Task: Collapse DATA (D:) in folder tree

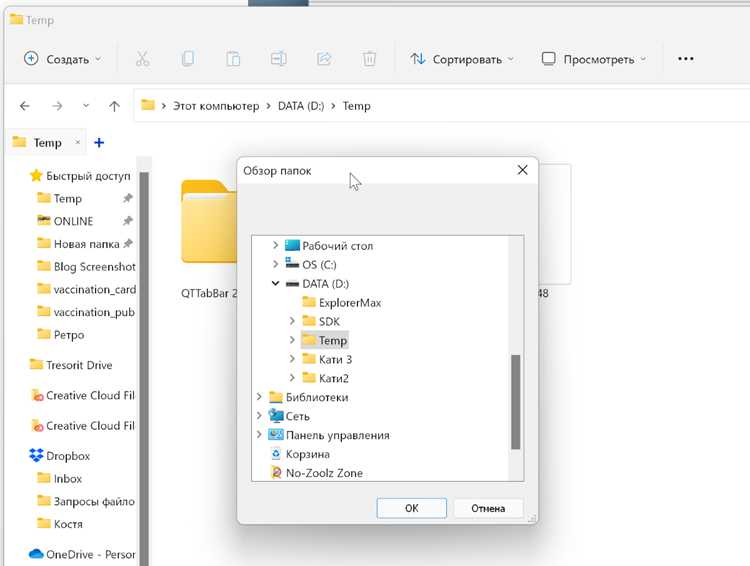Action: [275, 283]
